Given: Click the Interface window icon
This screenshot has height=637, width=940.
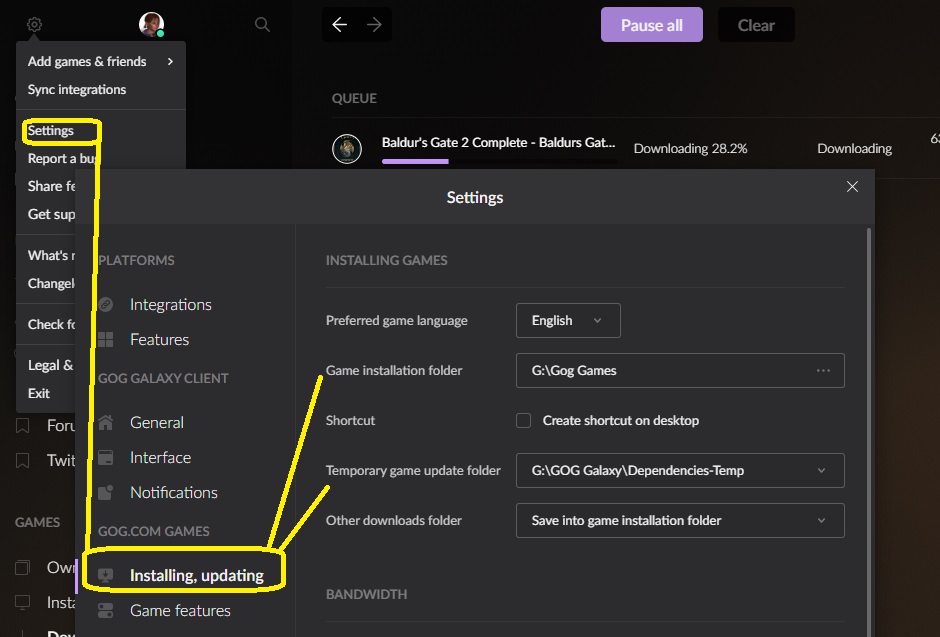Looking at the screenshot, I should pos(106,458).
